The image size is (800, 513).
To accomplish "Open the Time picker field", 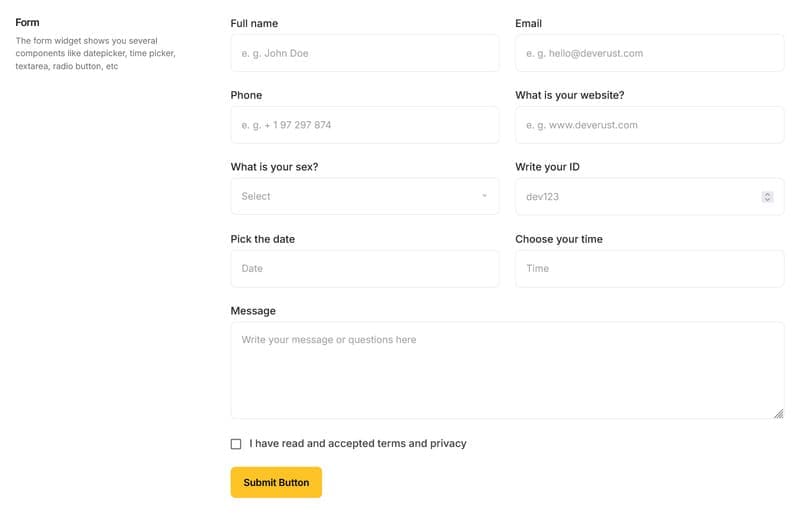I will click(649, 269).
